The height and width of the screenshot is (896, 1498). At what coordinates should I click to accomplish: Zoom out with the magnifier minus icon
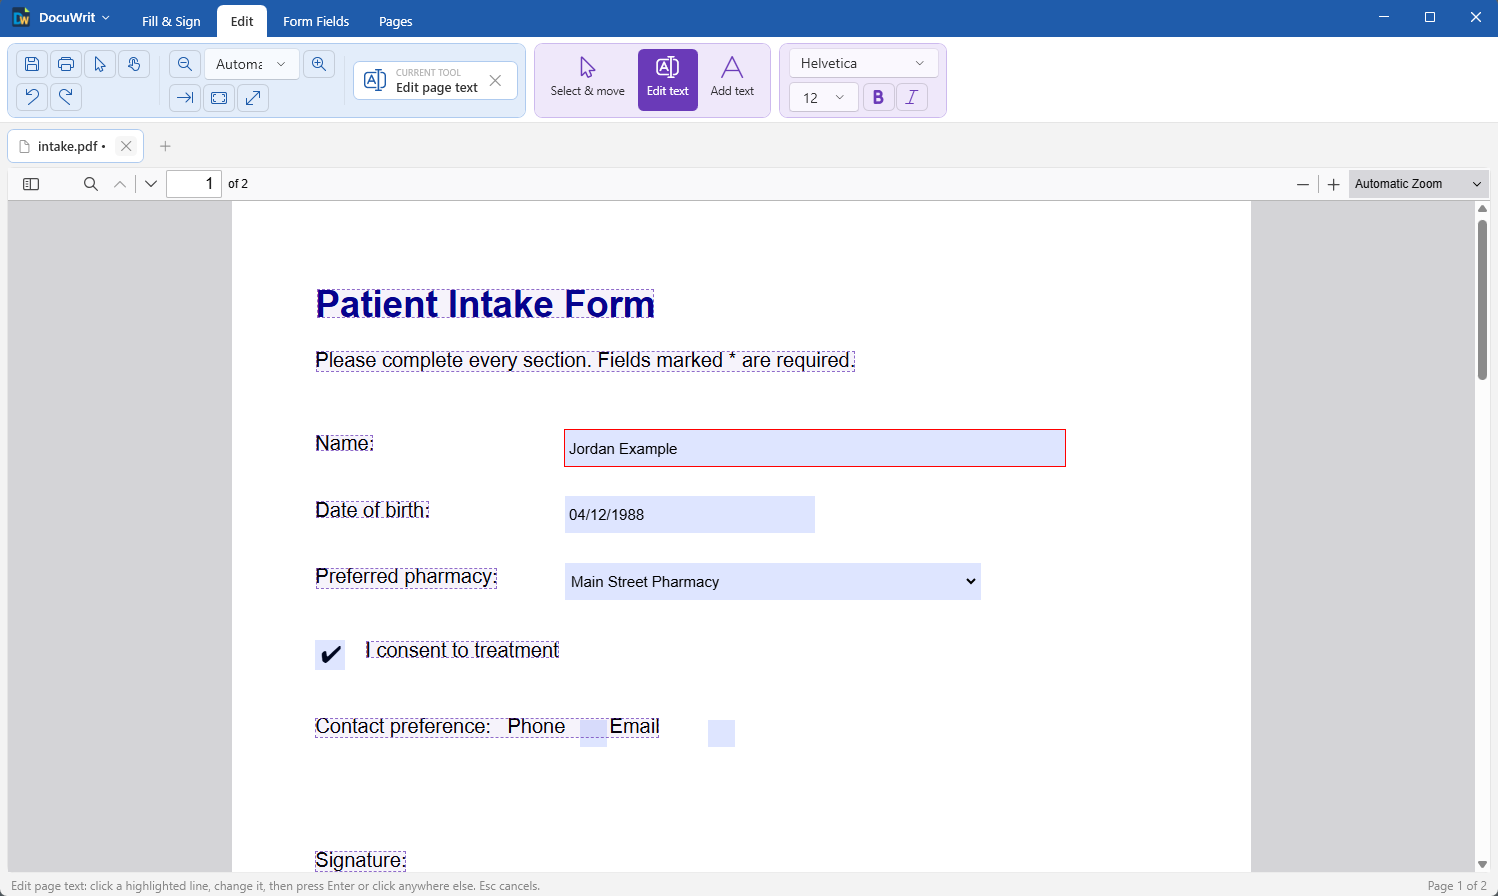185,64
